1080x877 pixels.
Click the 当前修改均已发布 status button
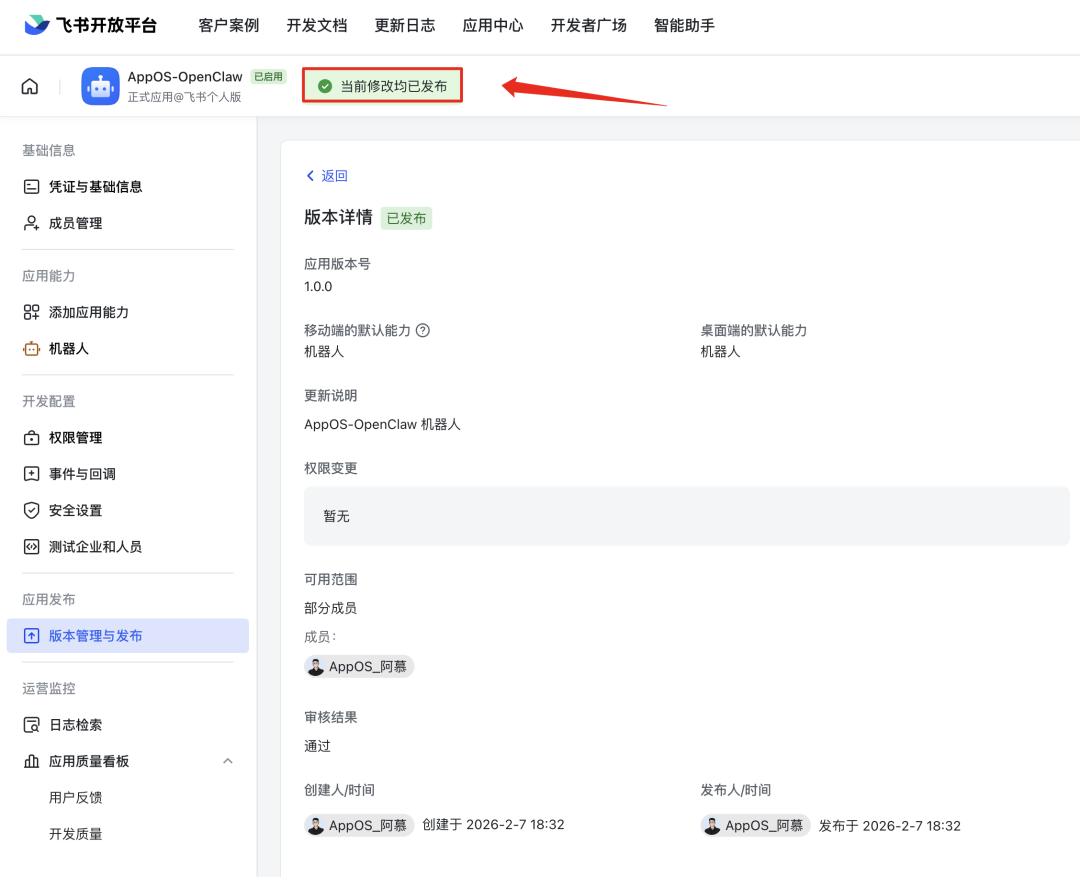coord(382,86)
